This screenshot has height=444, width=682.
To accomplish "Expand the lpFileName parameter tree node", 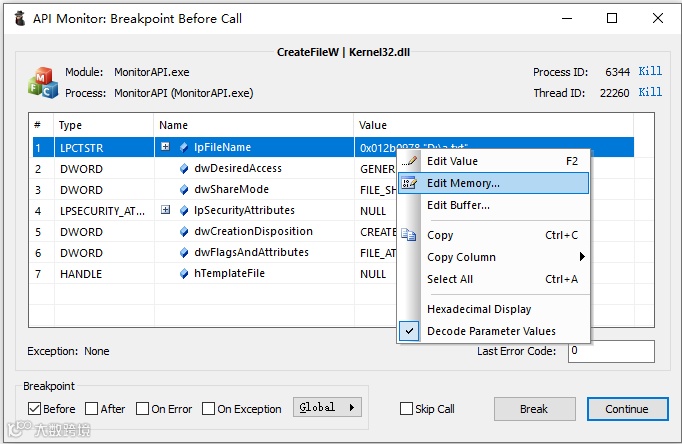I will 166,148.
